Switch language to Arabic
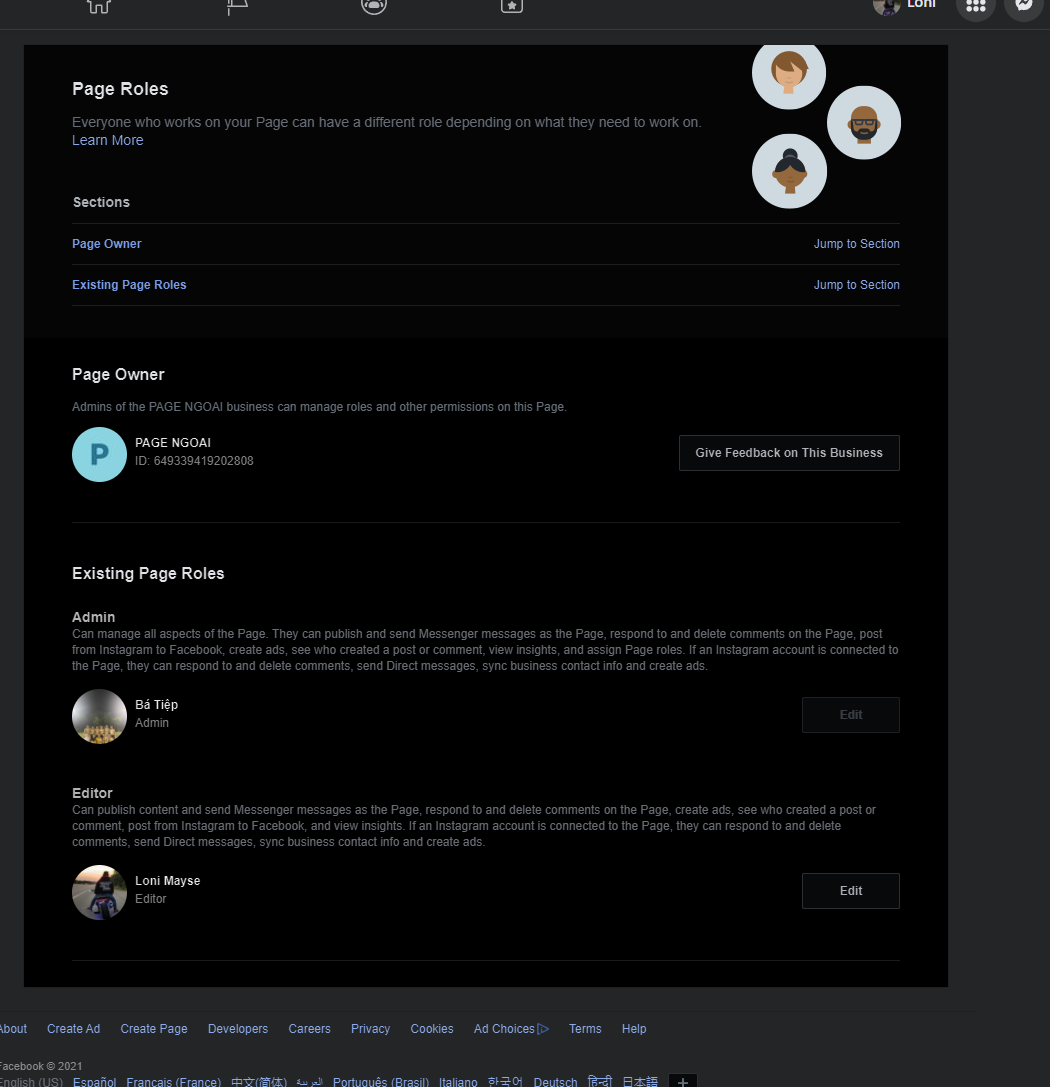 [x=309, y=1081]
